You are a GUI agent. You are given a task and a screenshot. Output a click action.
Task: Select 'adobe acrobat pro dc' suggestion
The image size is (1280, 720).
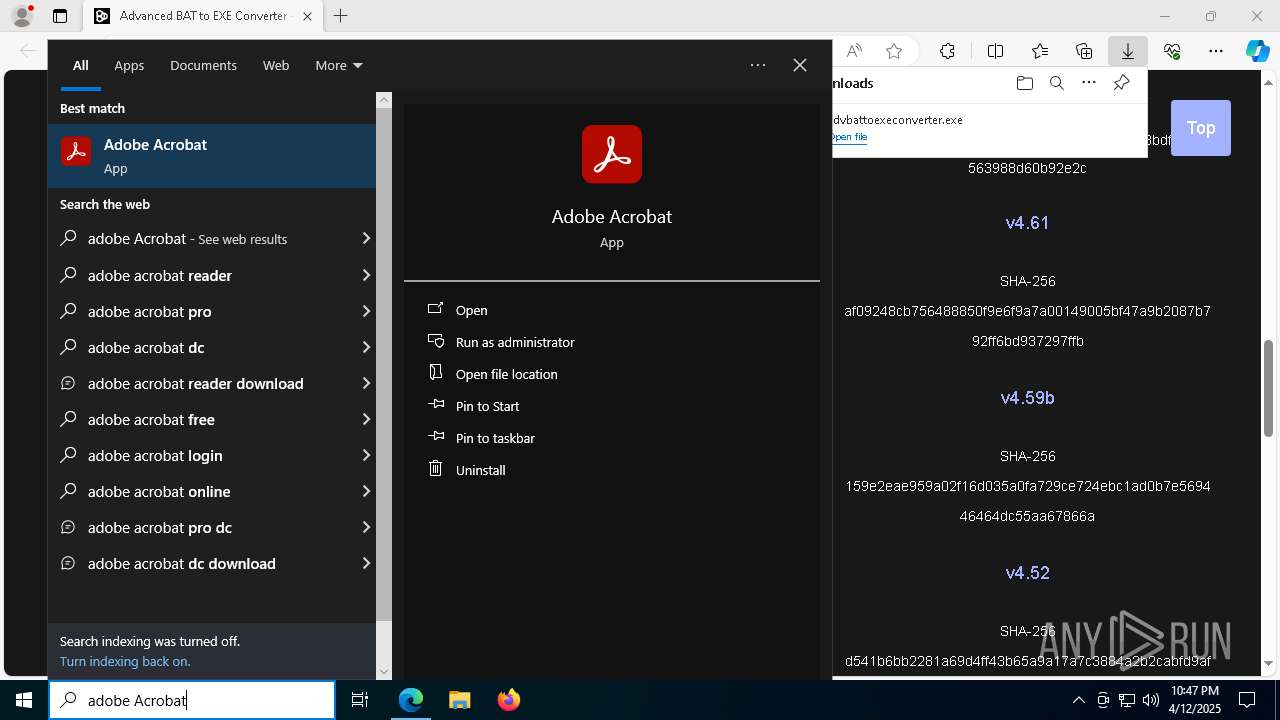(212, 527)
